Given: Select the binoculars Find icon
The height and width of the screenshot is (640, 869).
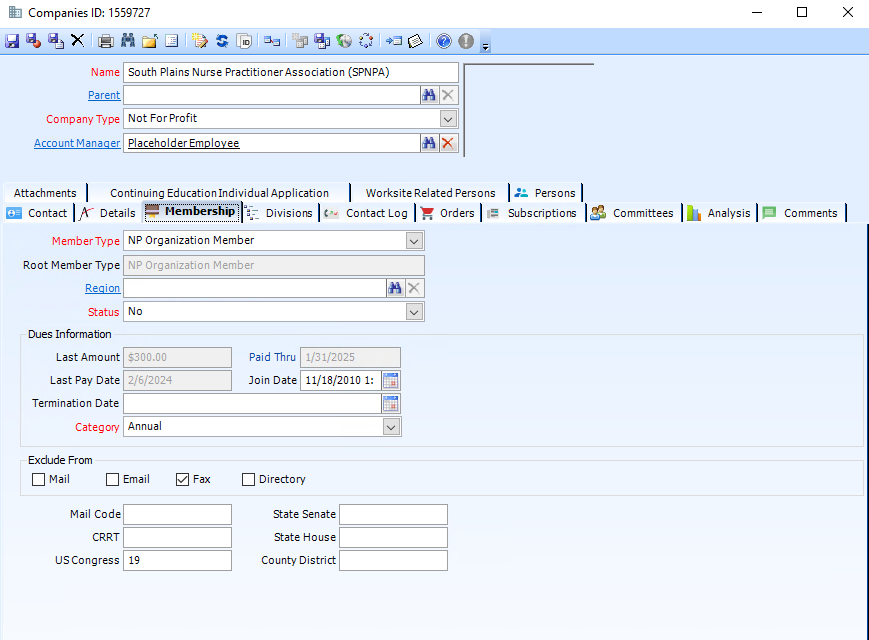Looking at the screenshot, I should coord(127,41).
